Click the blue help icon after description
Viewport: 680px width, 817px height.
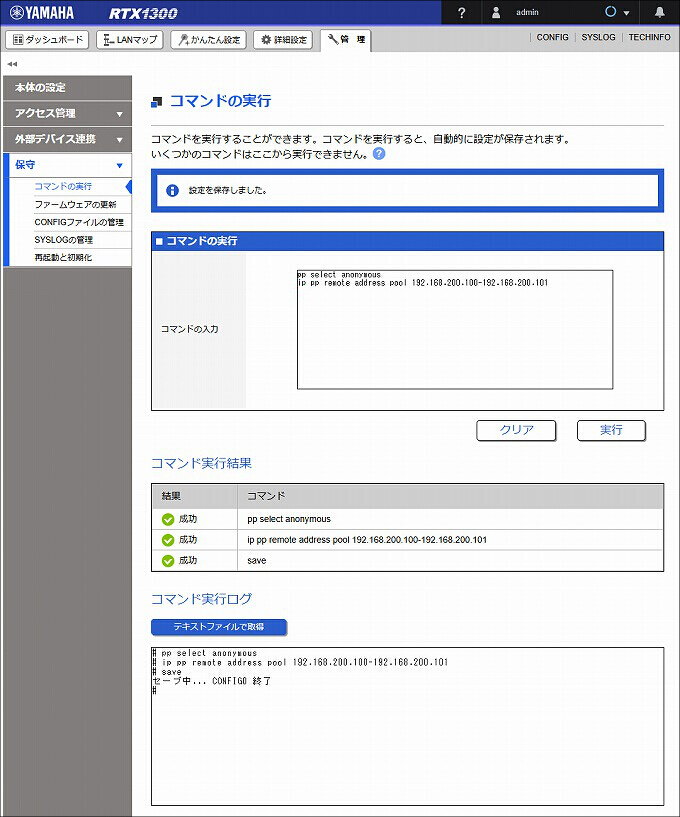(x=379, y=154)
